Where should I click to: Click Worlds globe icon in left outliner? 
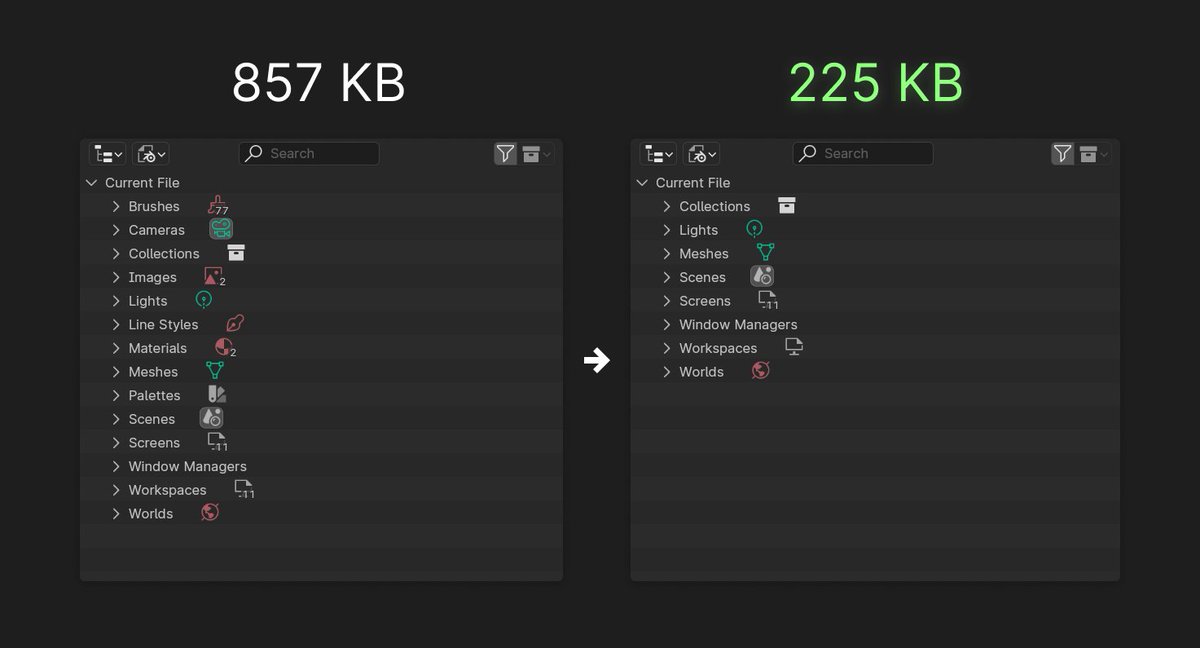coord(210,513)
